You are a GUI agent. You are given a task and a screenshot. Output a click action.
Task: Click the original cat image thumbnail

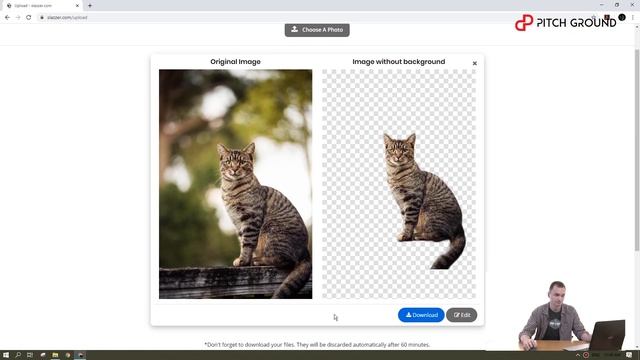point(236,184)
